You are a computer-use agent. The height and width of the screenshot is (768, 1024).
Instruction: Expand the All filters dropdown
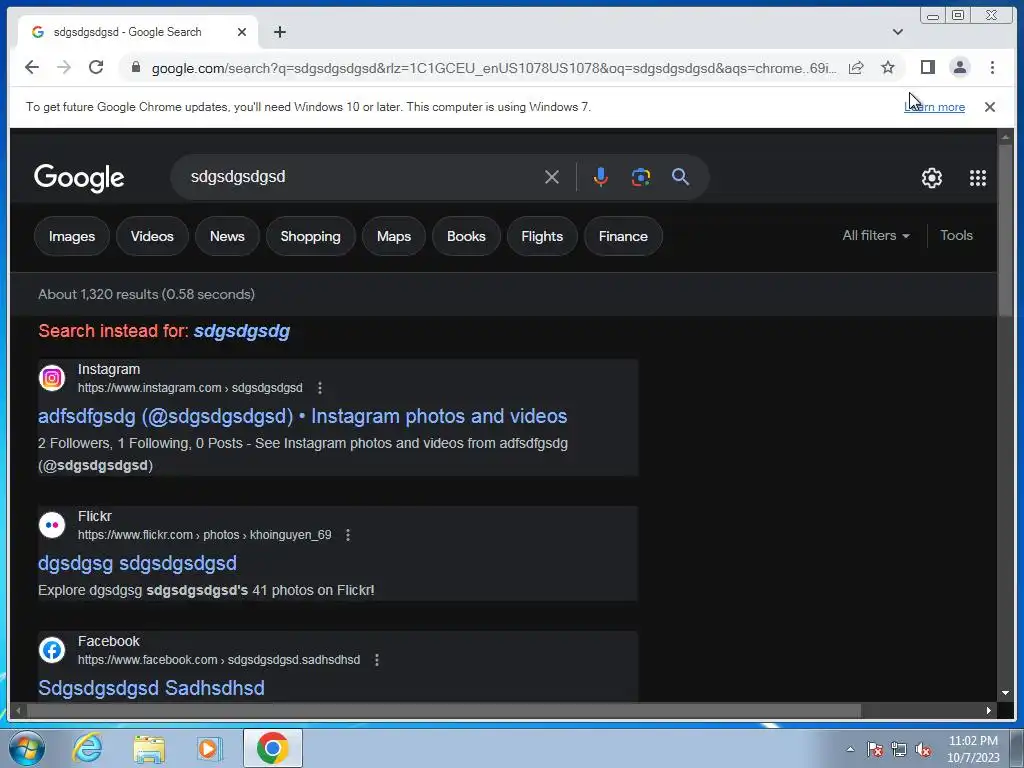876,236
